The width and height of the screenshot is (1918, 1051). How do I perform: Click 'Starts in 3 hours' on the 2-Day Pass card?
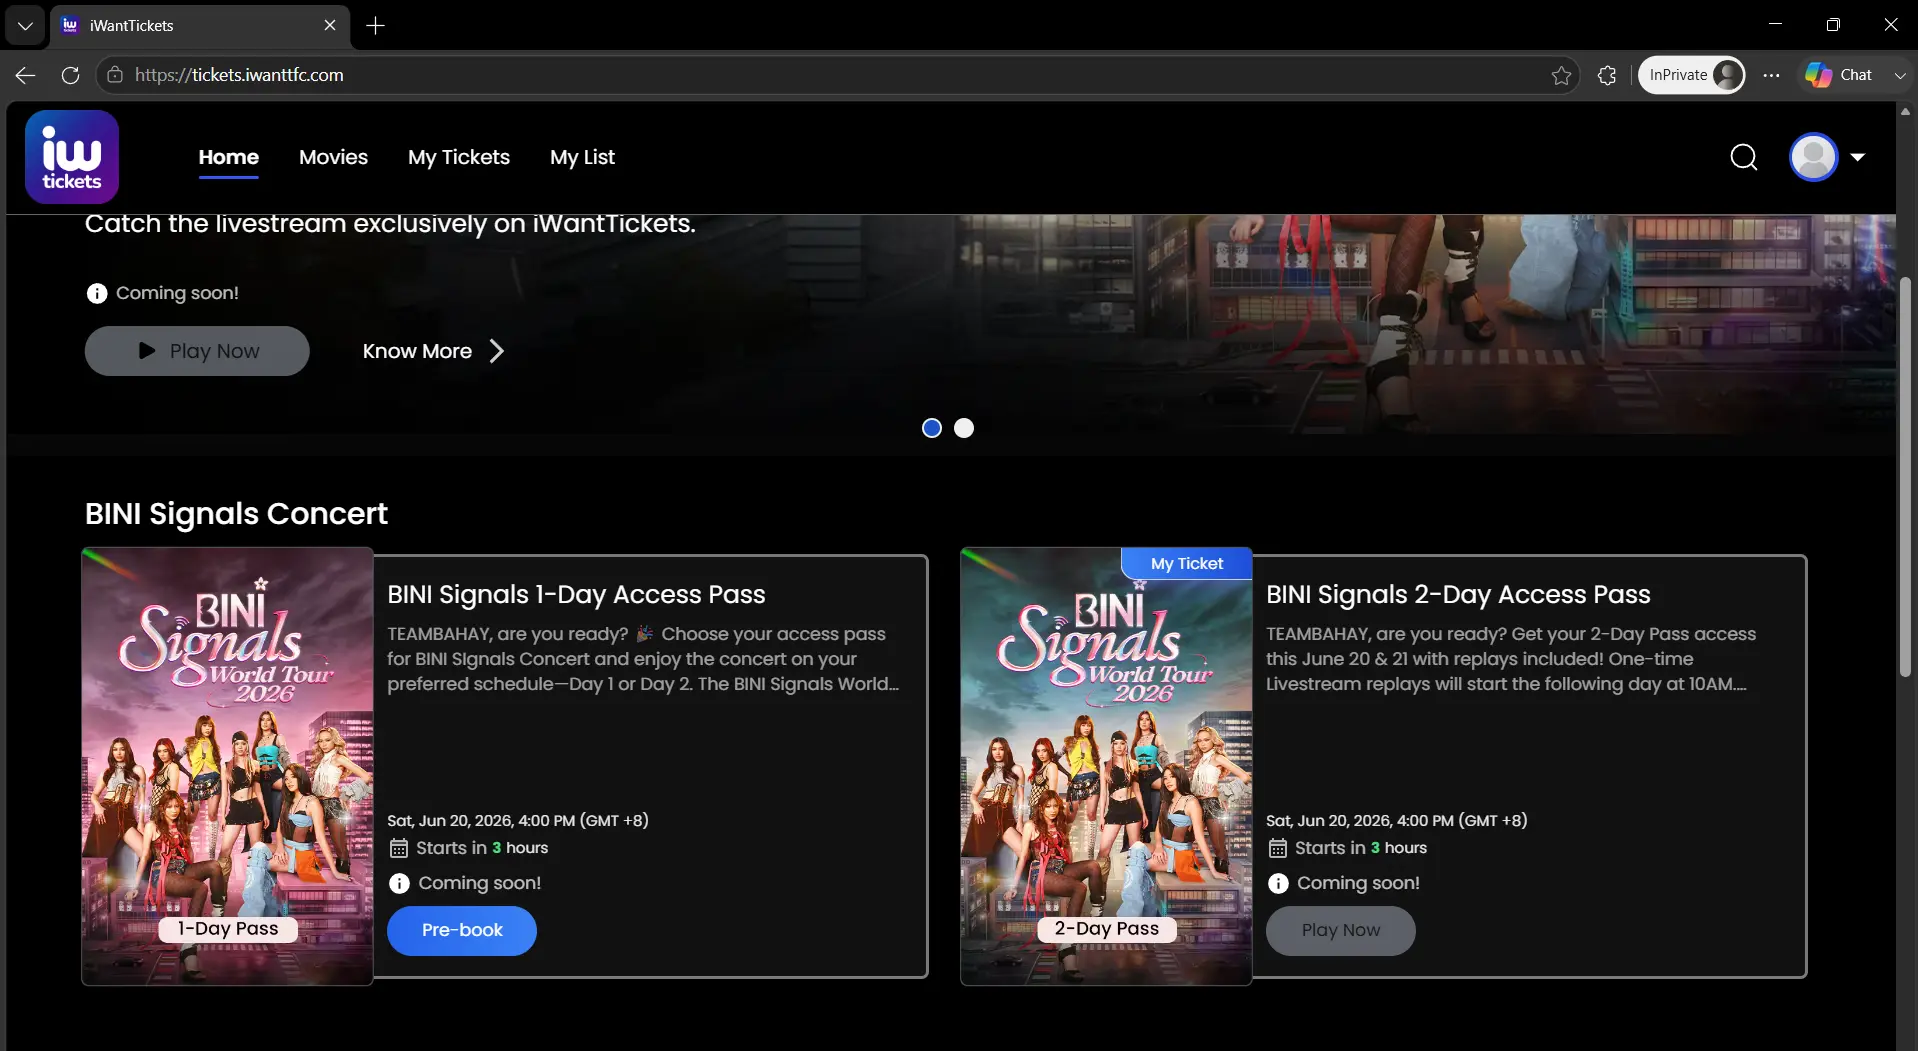(x=1361, y=848)
